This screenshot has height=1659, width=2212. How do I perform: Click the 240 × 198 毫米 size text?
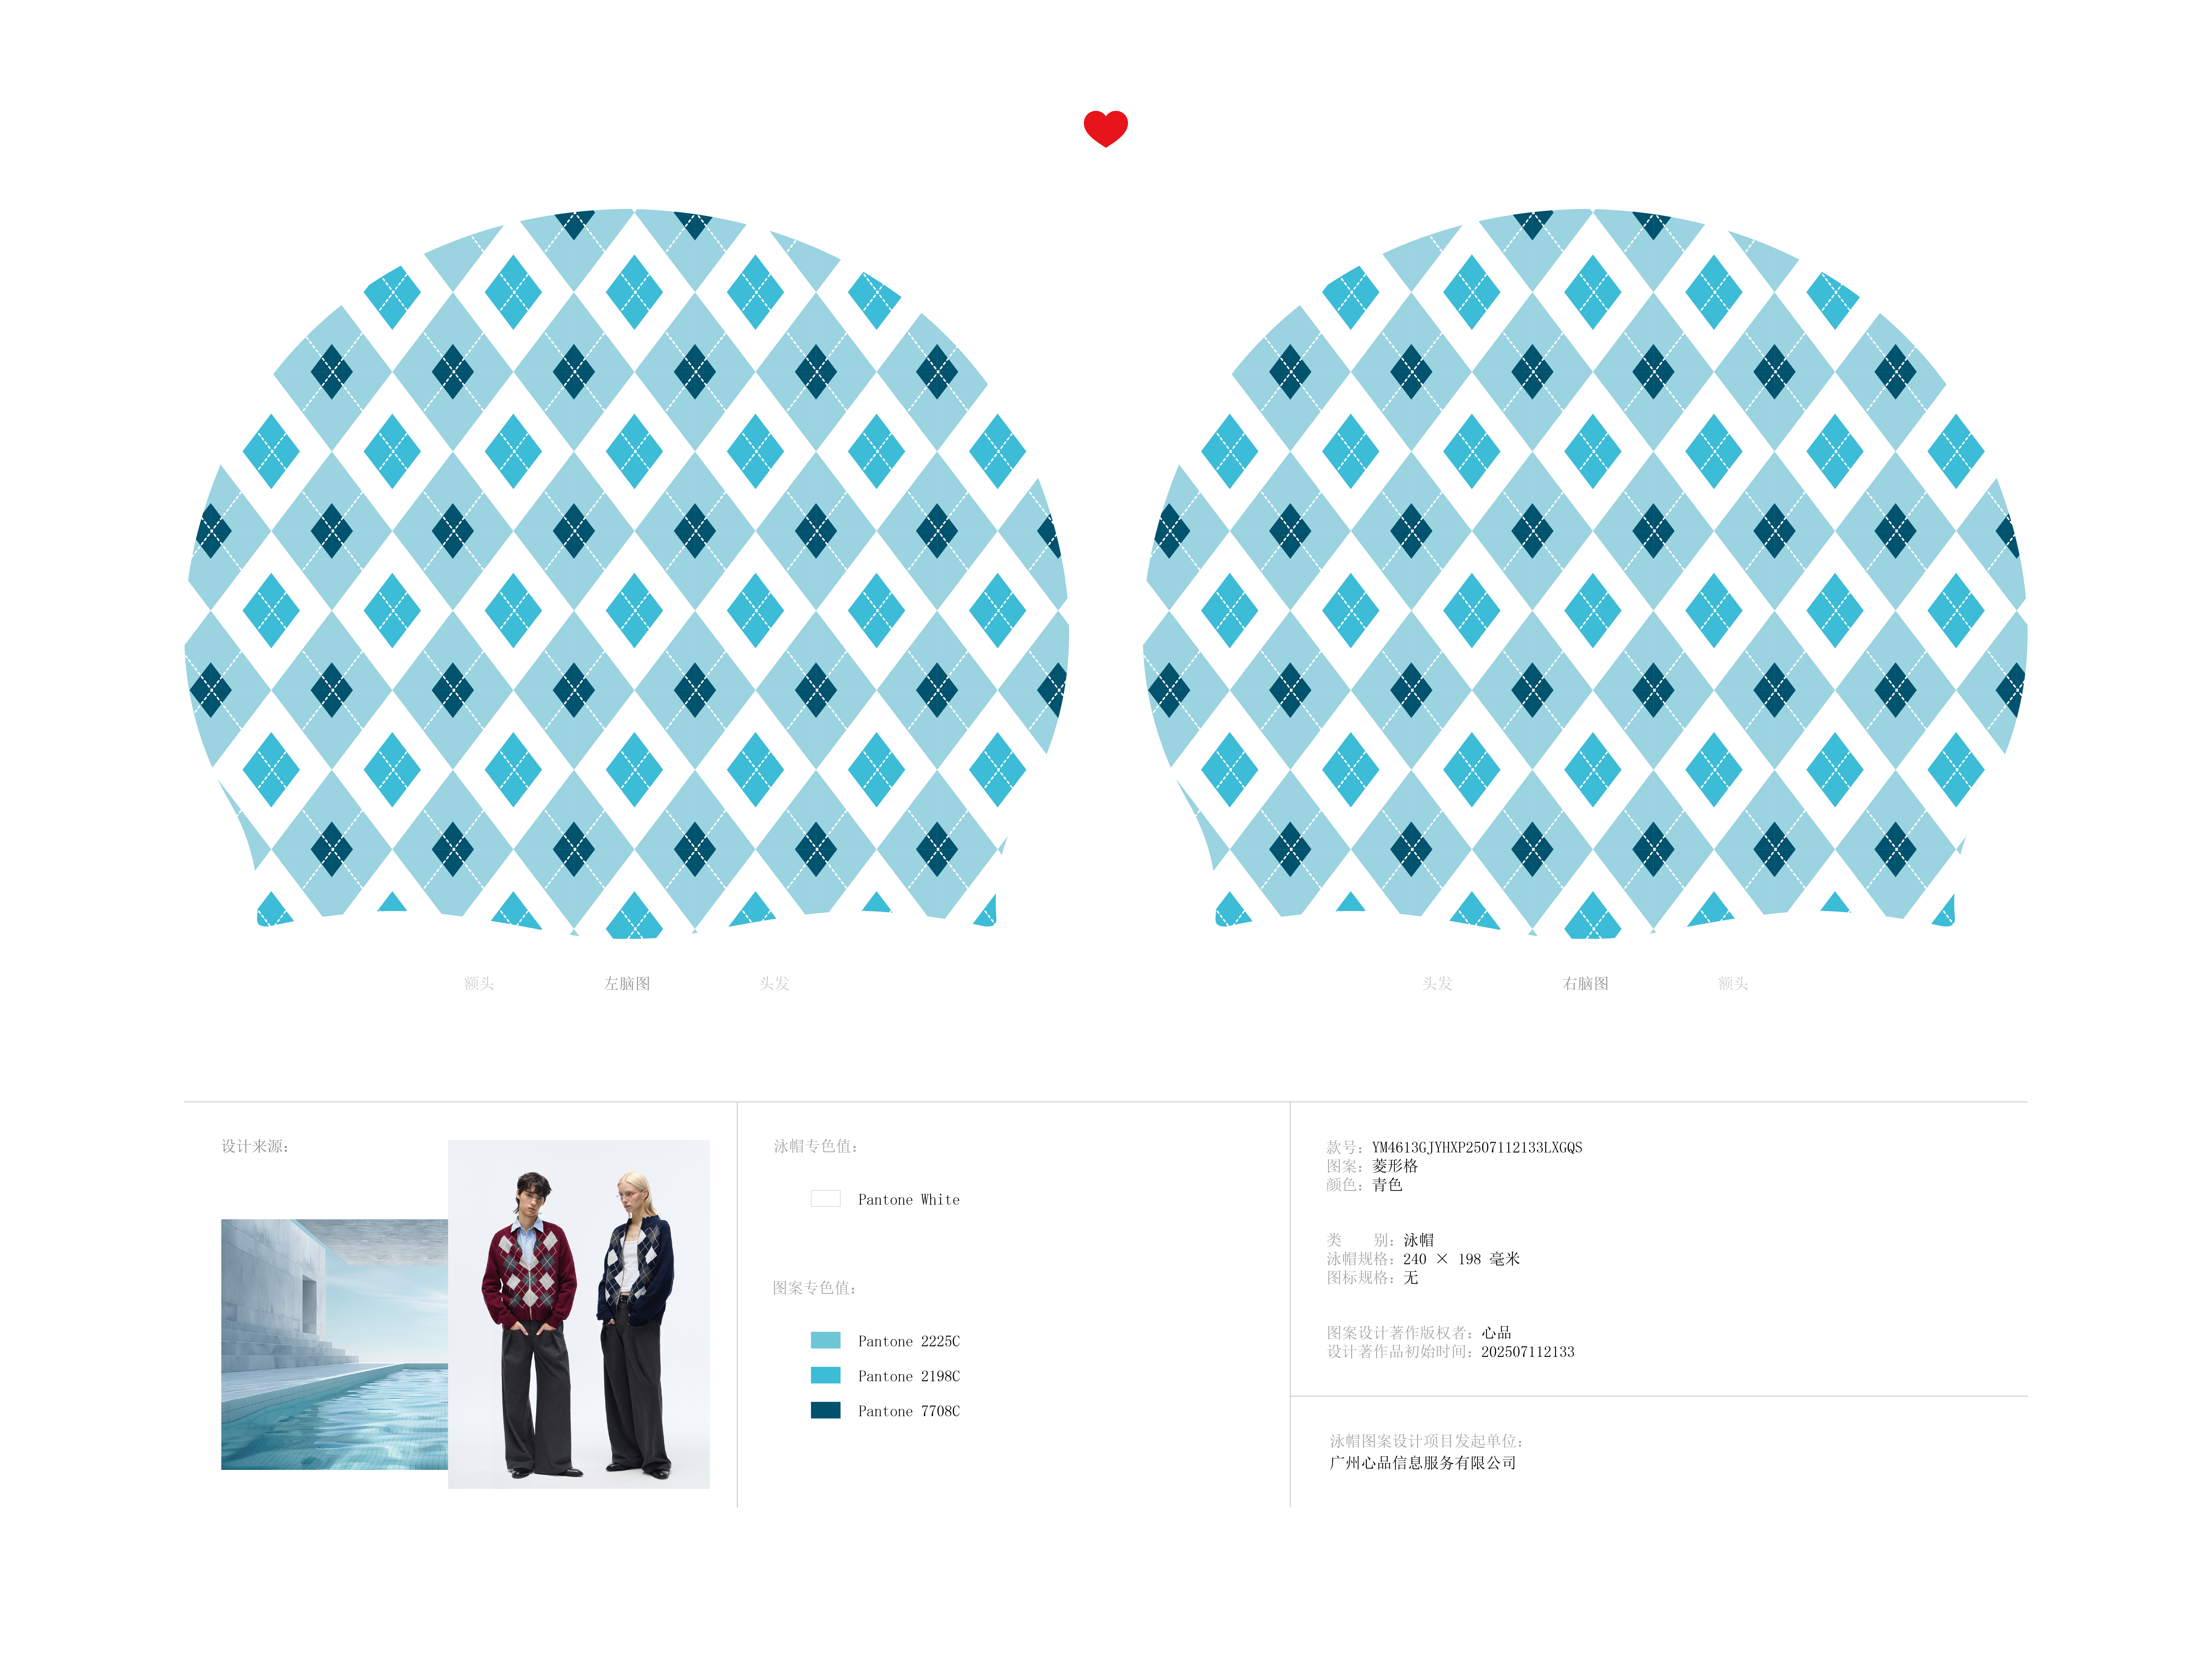pyautogui.click(x=1461, y=1259)
